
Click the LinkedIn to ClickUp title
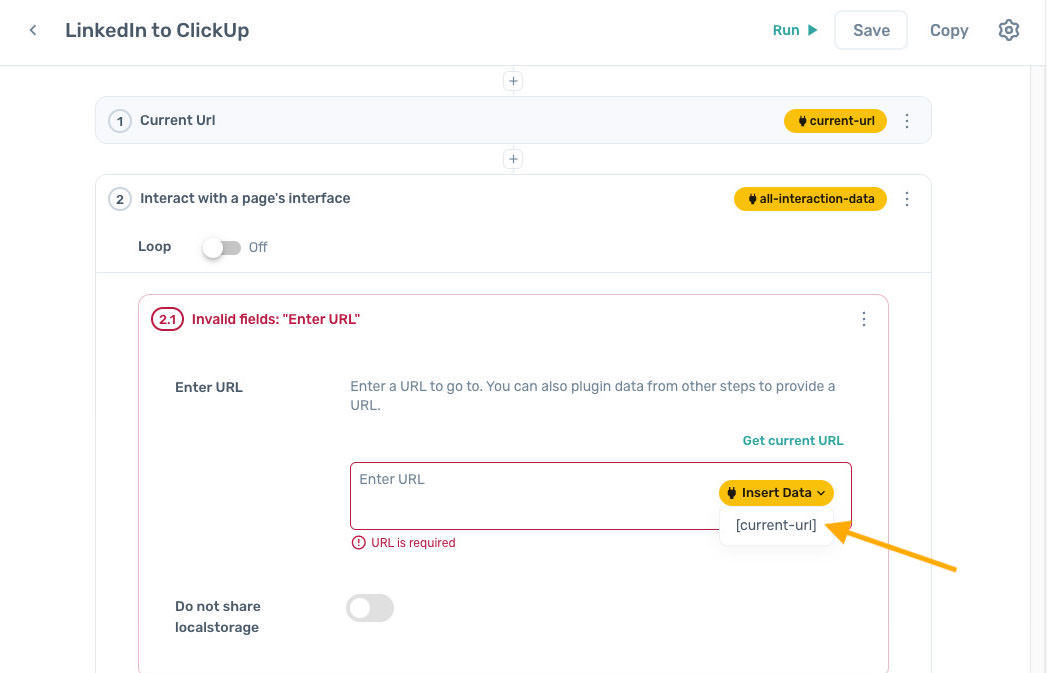(157, 30)
